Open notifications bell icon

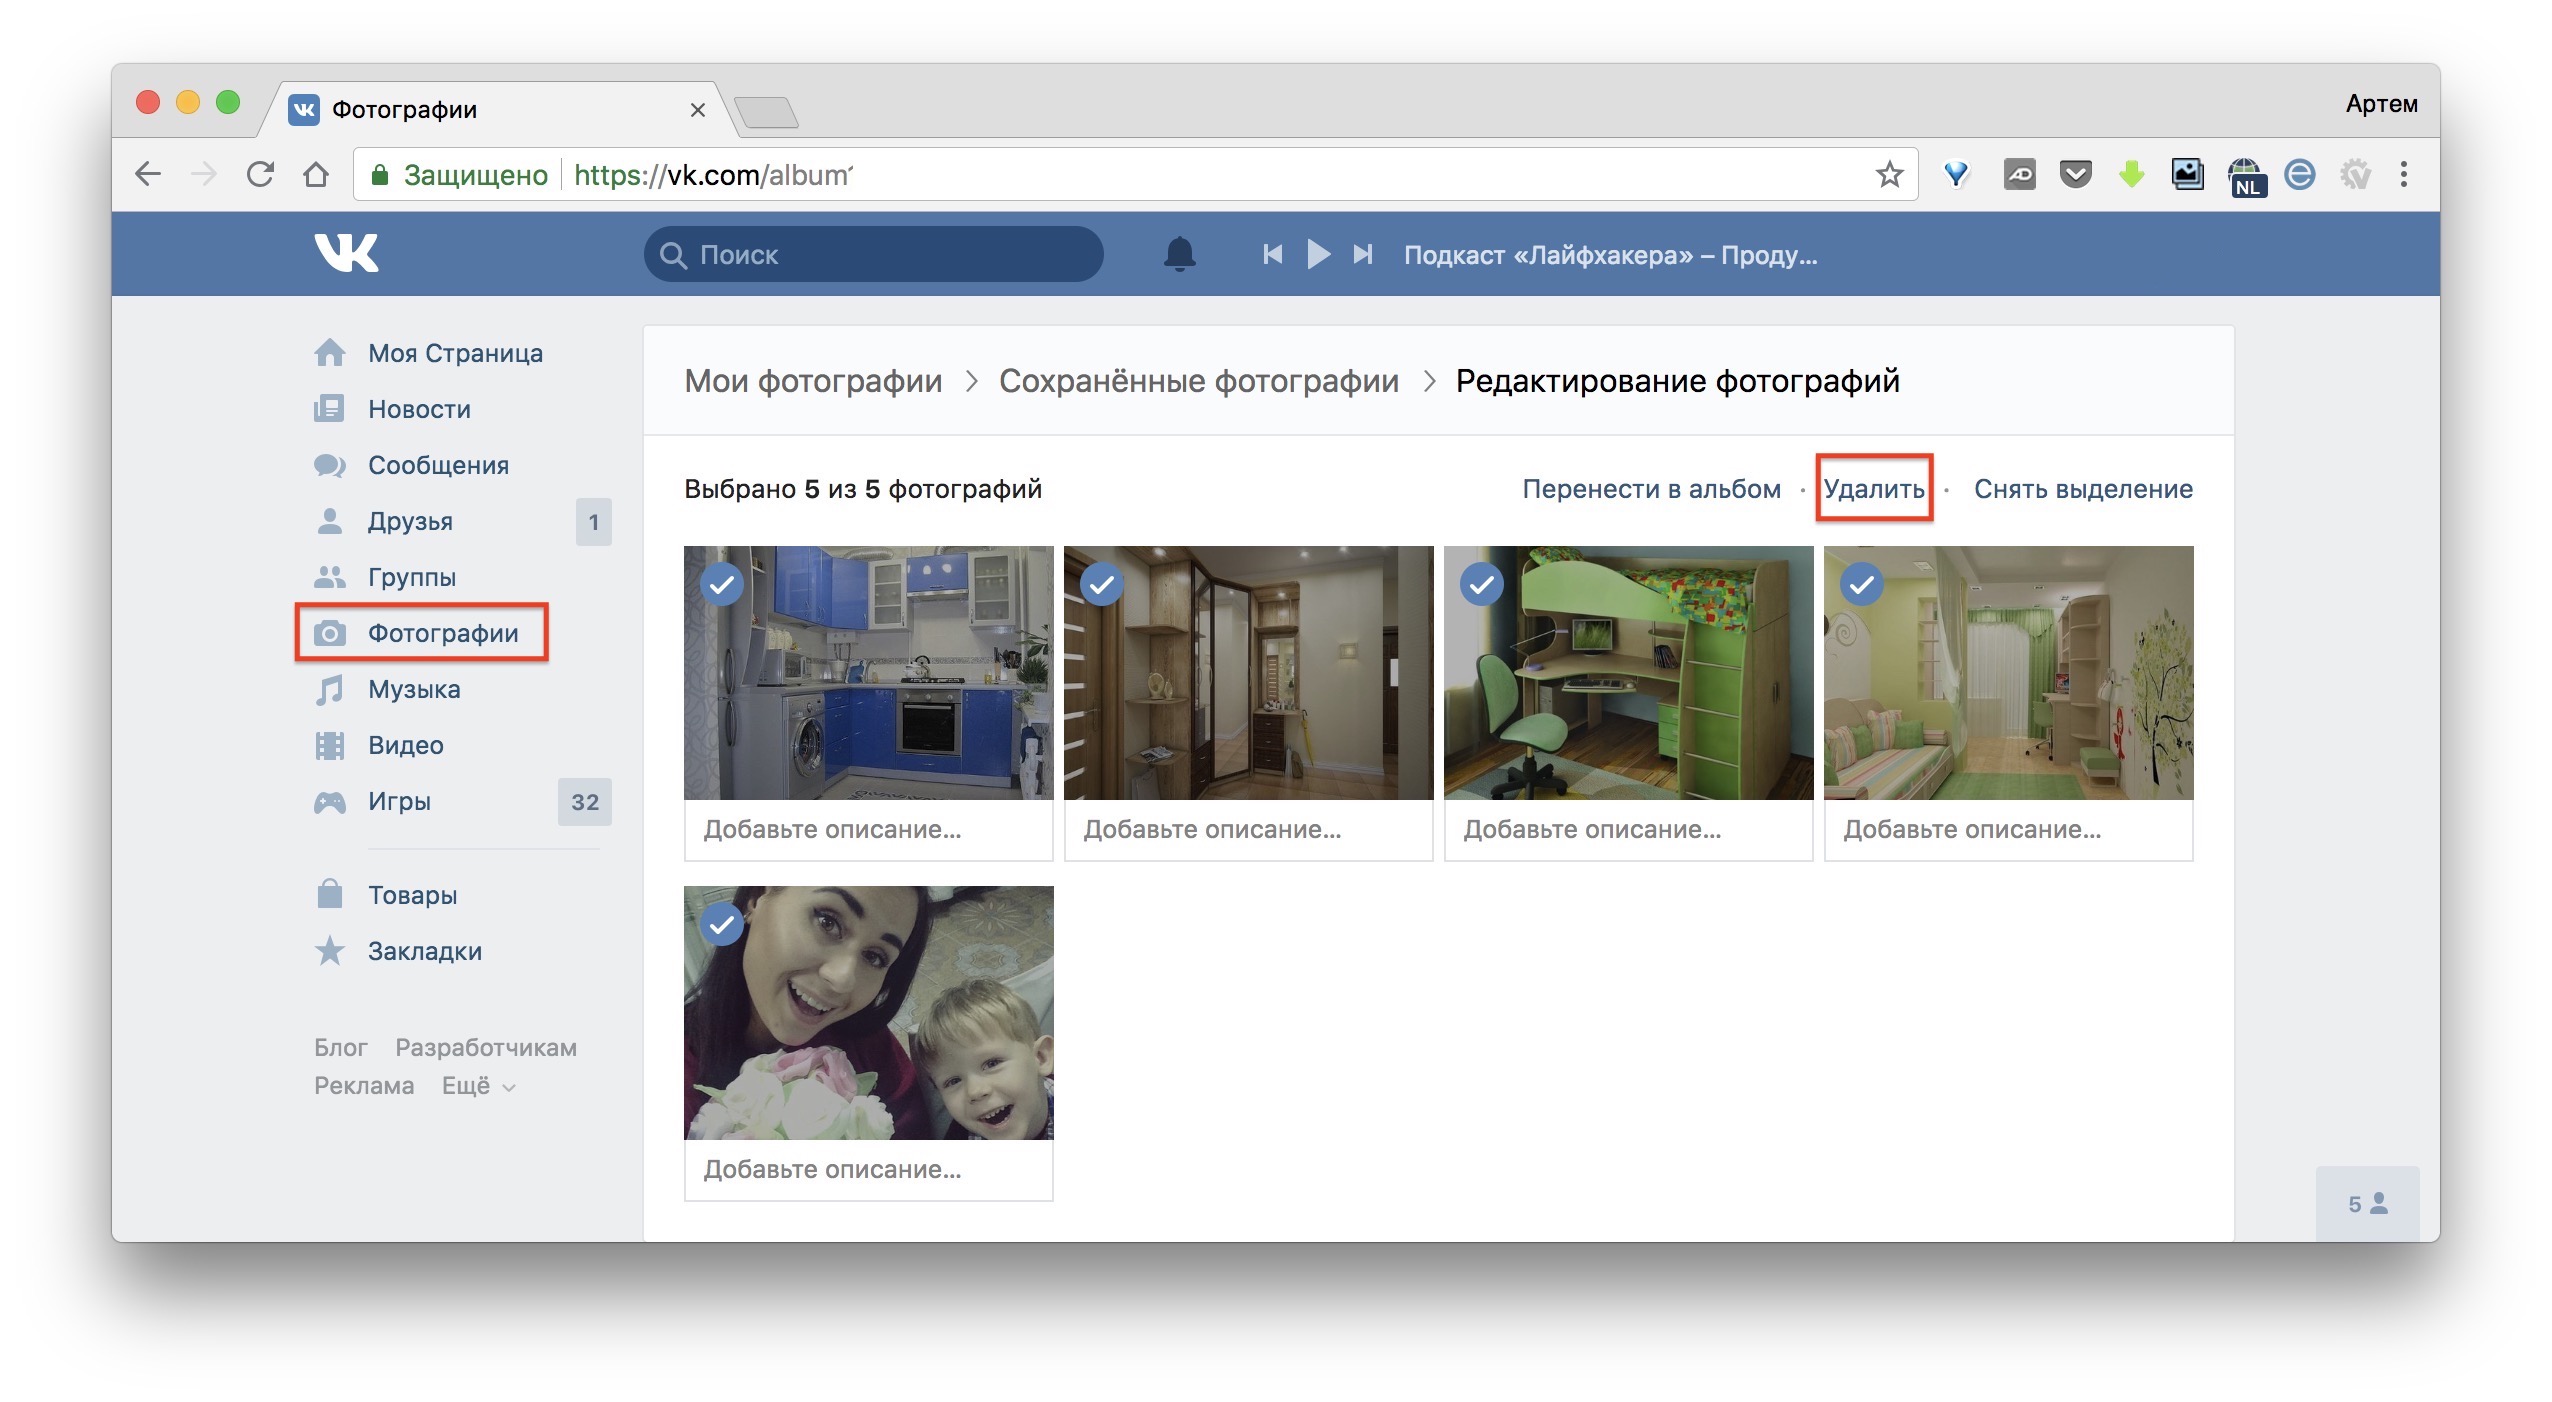pyautogui.click(x=1179, y=254)
